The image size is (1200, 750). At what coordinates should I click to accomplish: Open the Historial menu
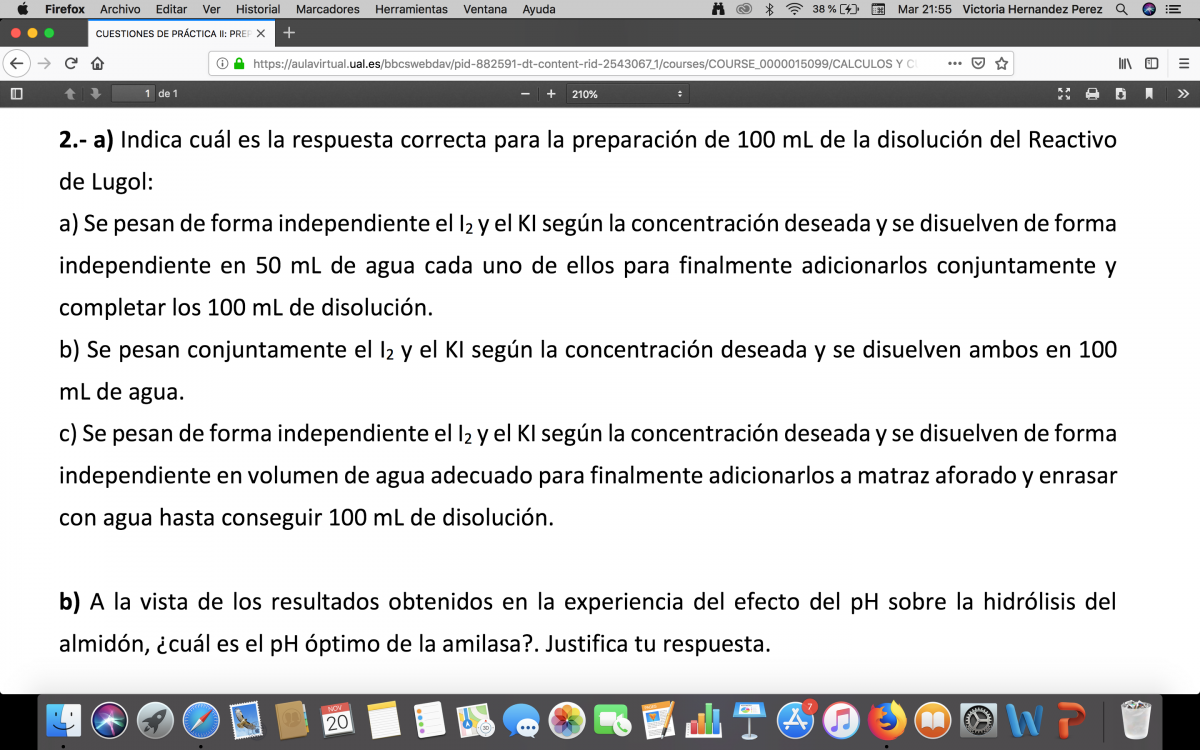click(257, 9)
